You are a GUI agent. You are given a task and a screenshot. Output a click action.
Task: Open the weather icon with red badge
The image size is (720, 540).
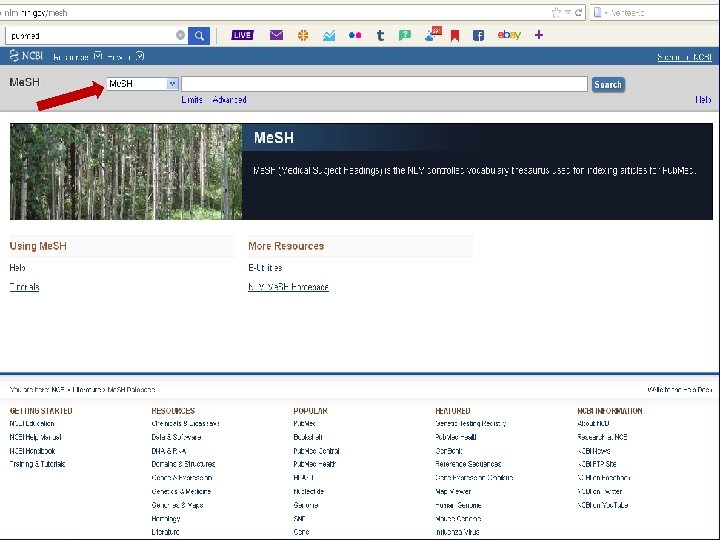[433, 34]
